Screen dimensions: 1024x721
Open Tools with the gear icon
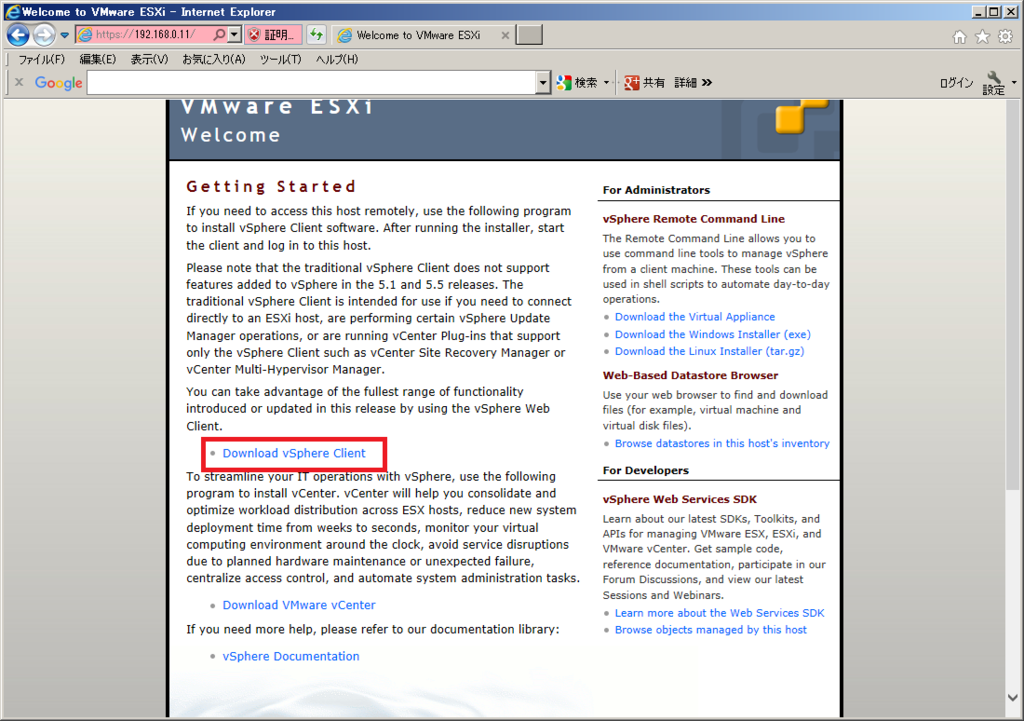(x=1006, y=37)
